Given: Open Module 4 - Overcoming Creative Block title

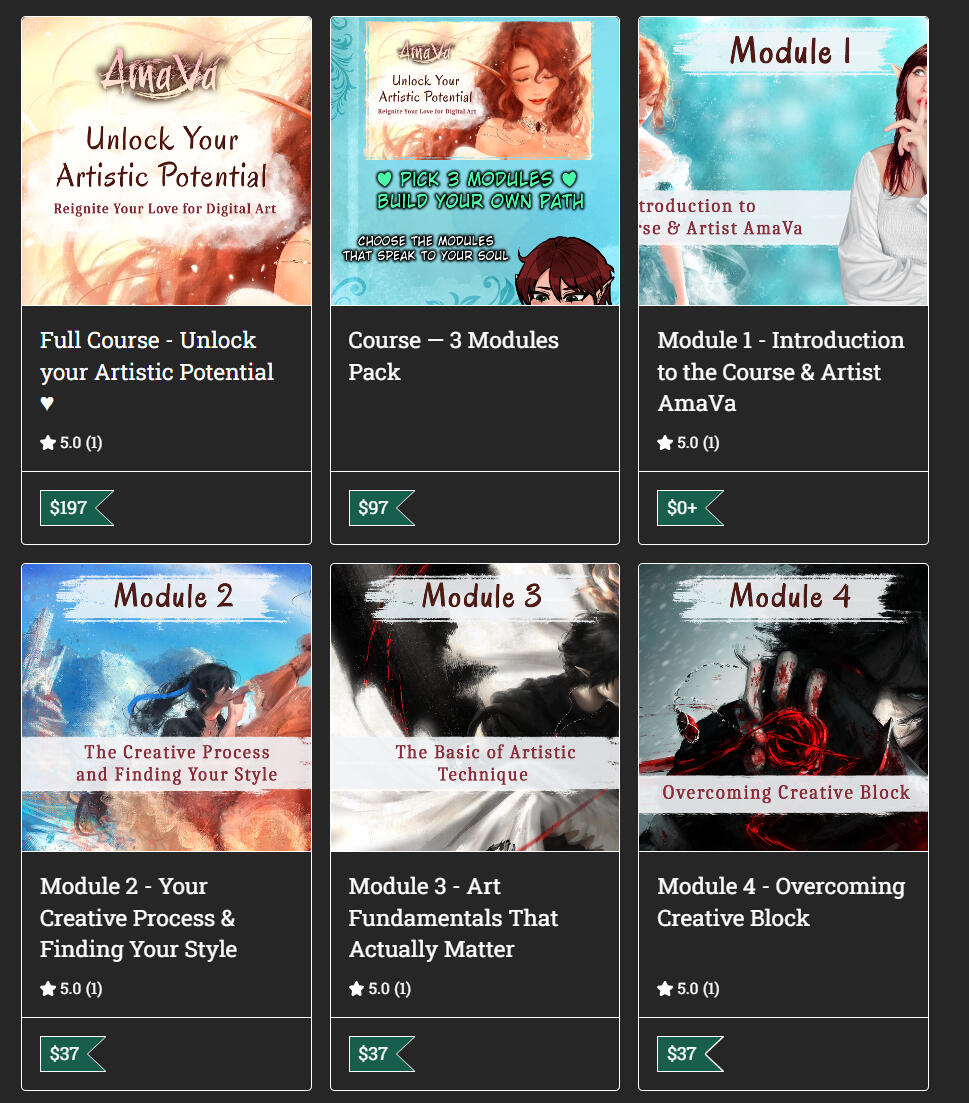Looking at the screenshot, I should [781, 902].
